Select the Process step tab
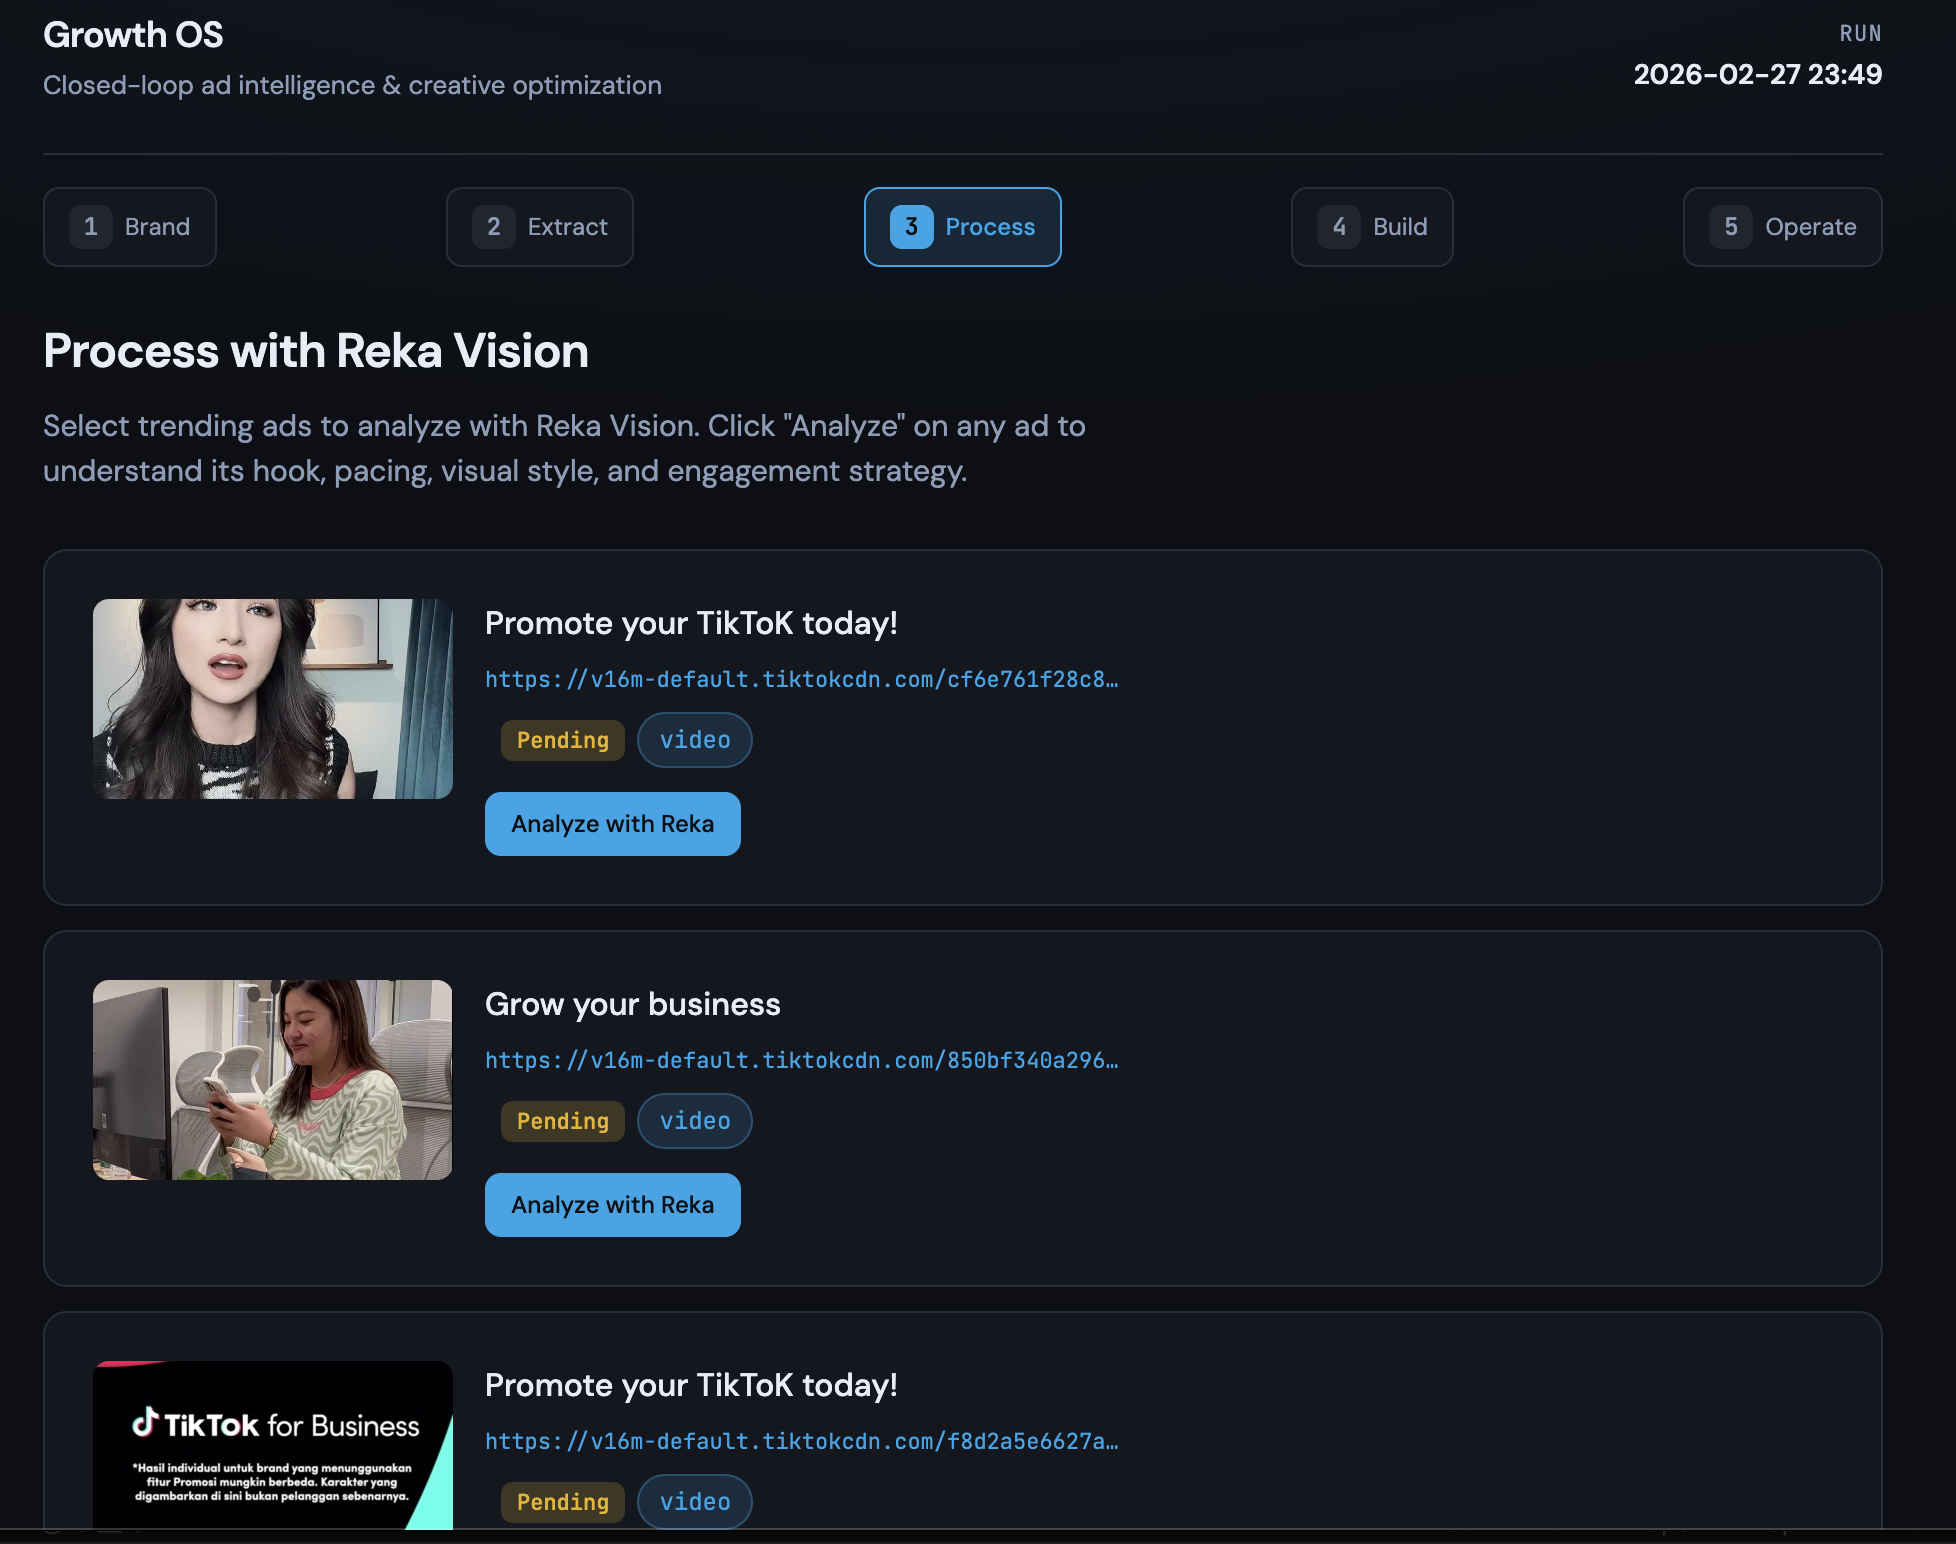Viewport: 1956px width, 1544px height. 963,227
